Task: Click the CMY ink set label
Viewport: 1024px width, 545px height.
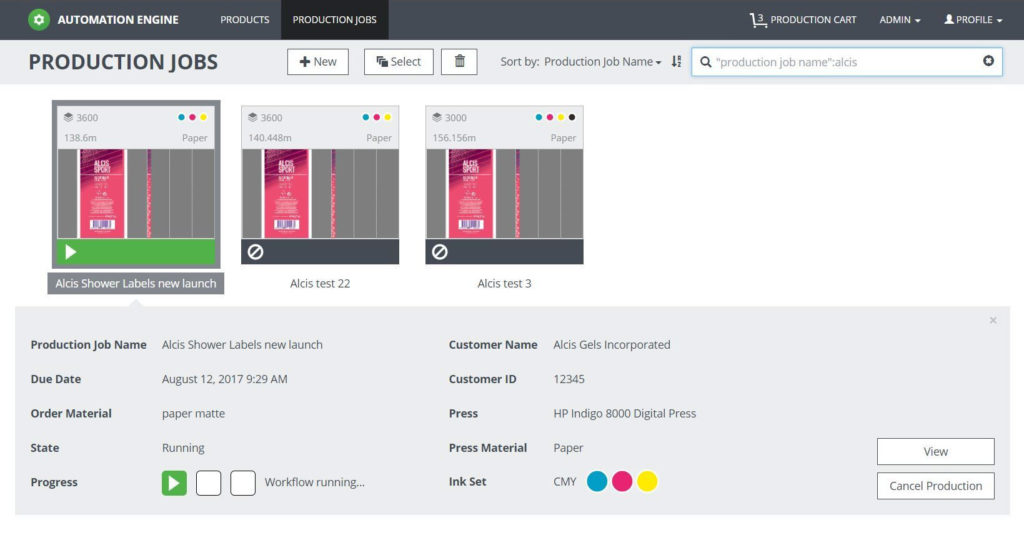Action: pos(565,482)
